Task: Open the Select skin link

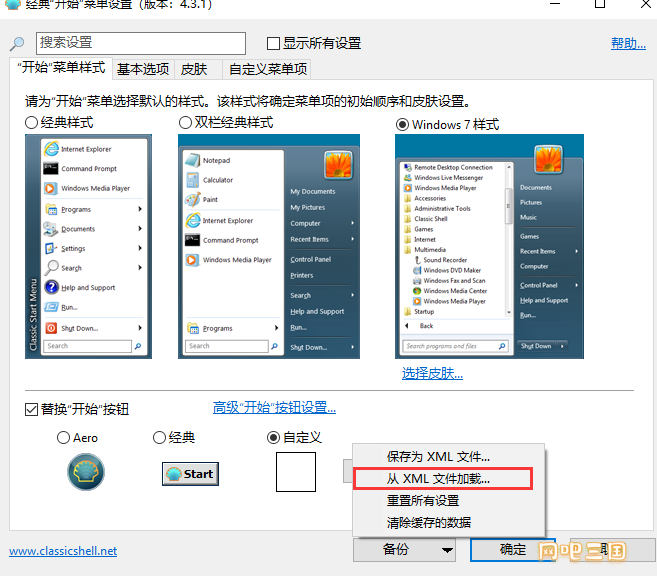Action: pyautogui.click(x=432, y=373)
